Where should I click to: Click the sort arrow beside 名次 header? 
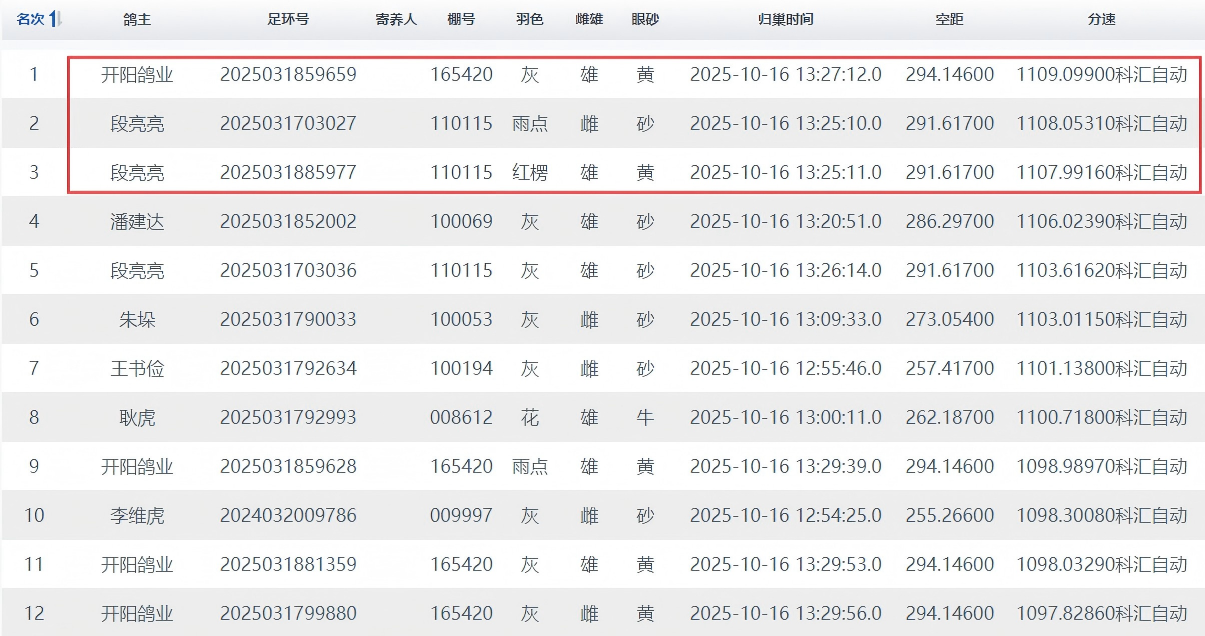56,19
